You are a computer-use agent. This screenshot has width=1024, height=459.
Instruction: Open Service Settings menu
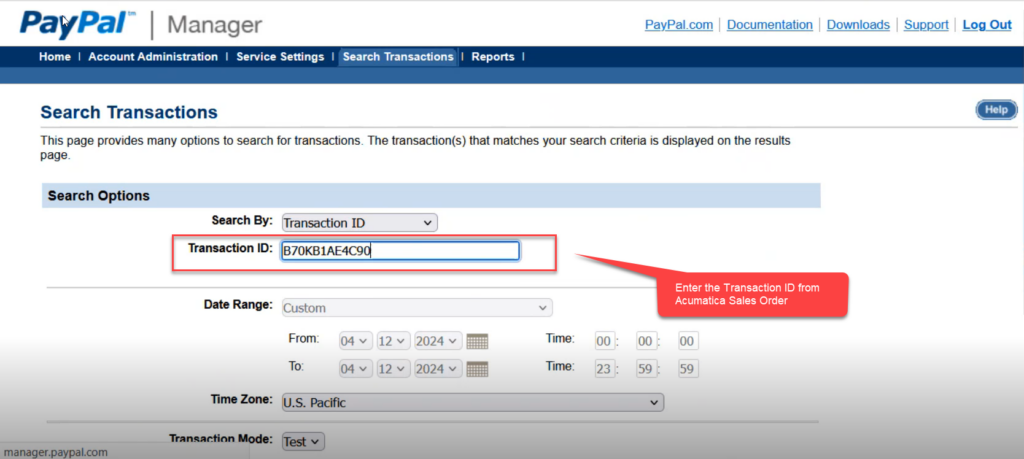point(280,57)
